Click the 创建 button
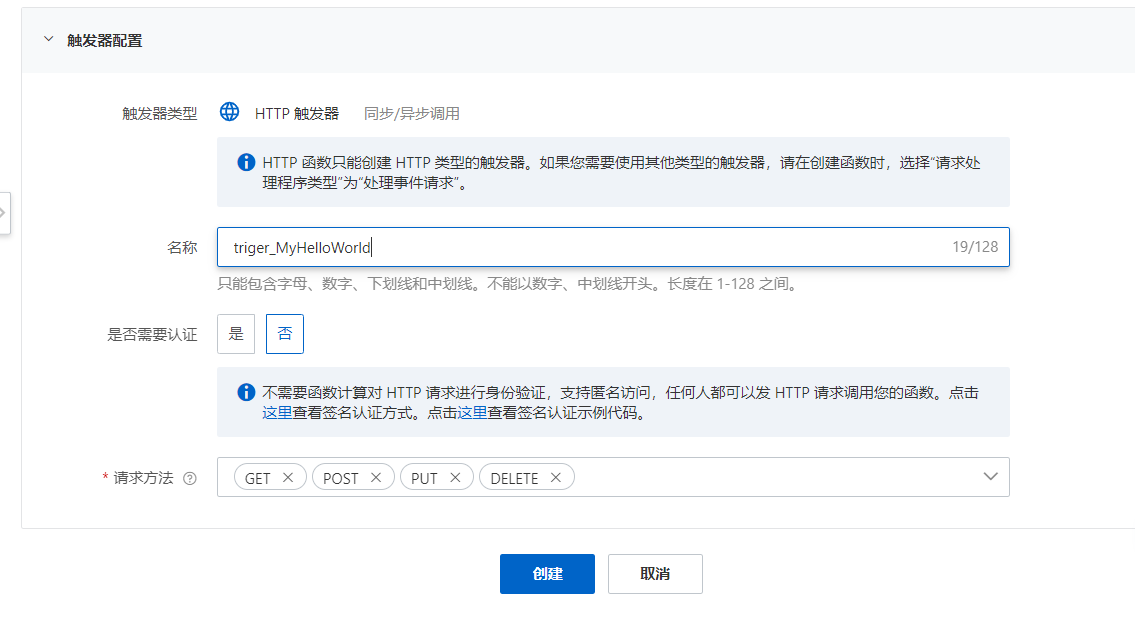 547,573
